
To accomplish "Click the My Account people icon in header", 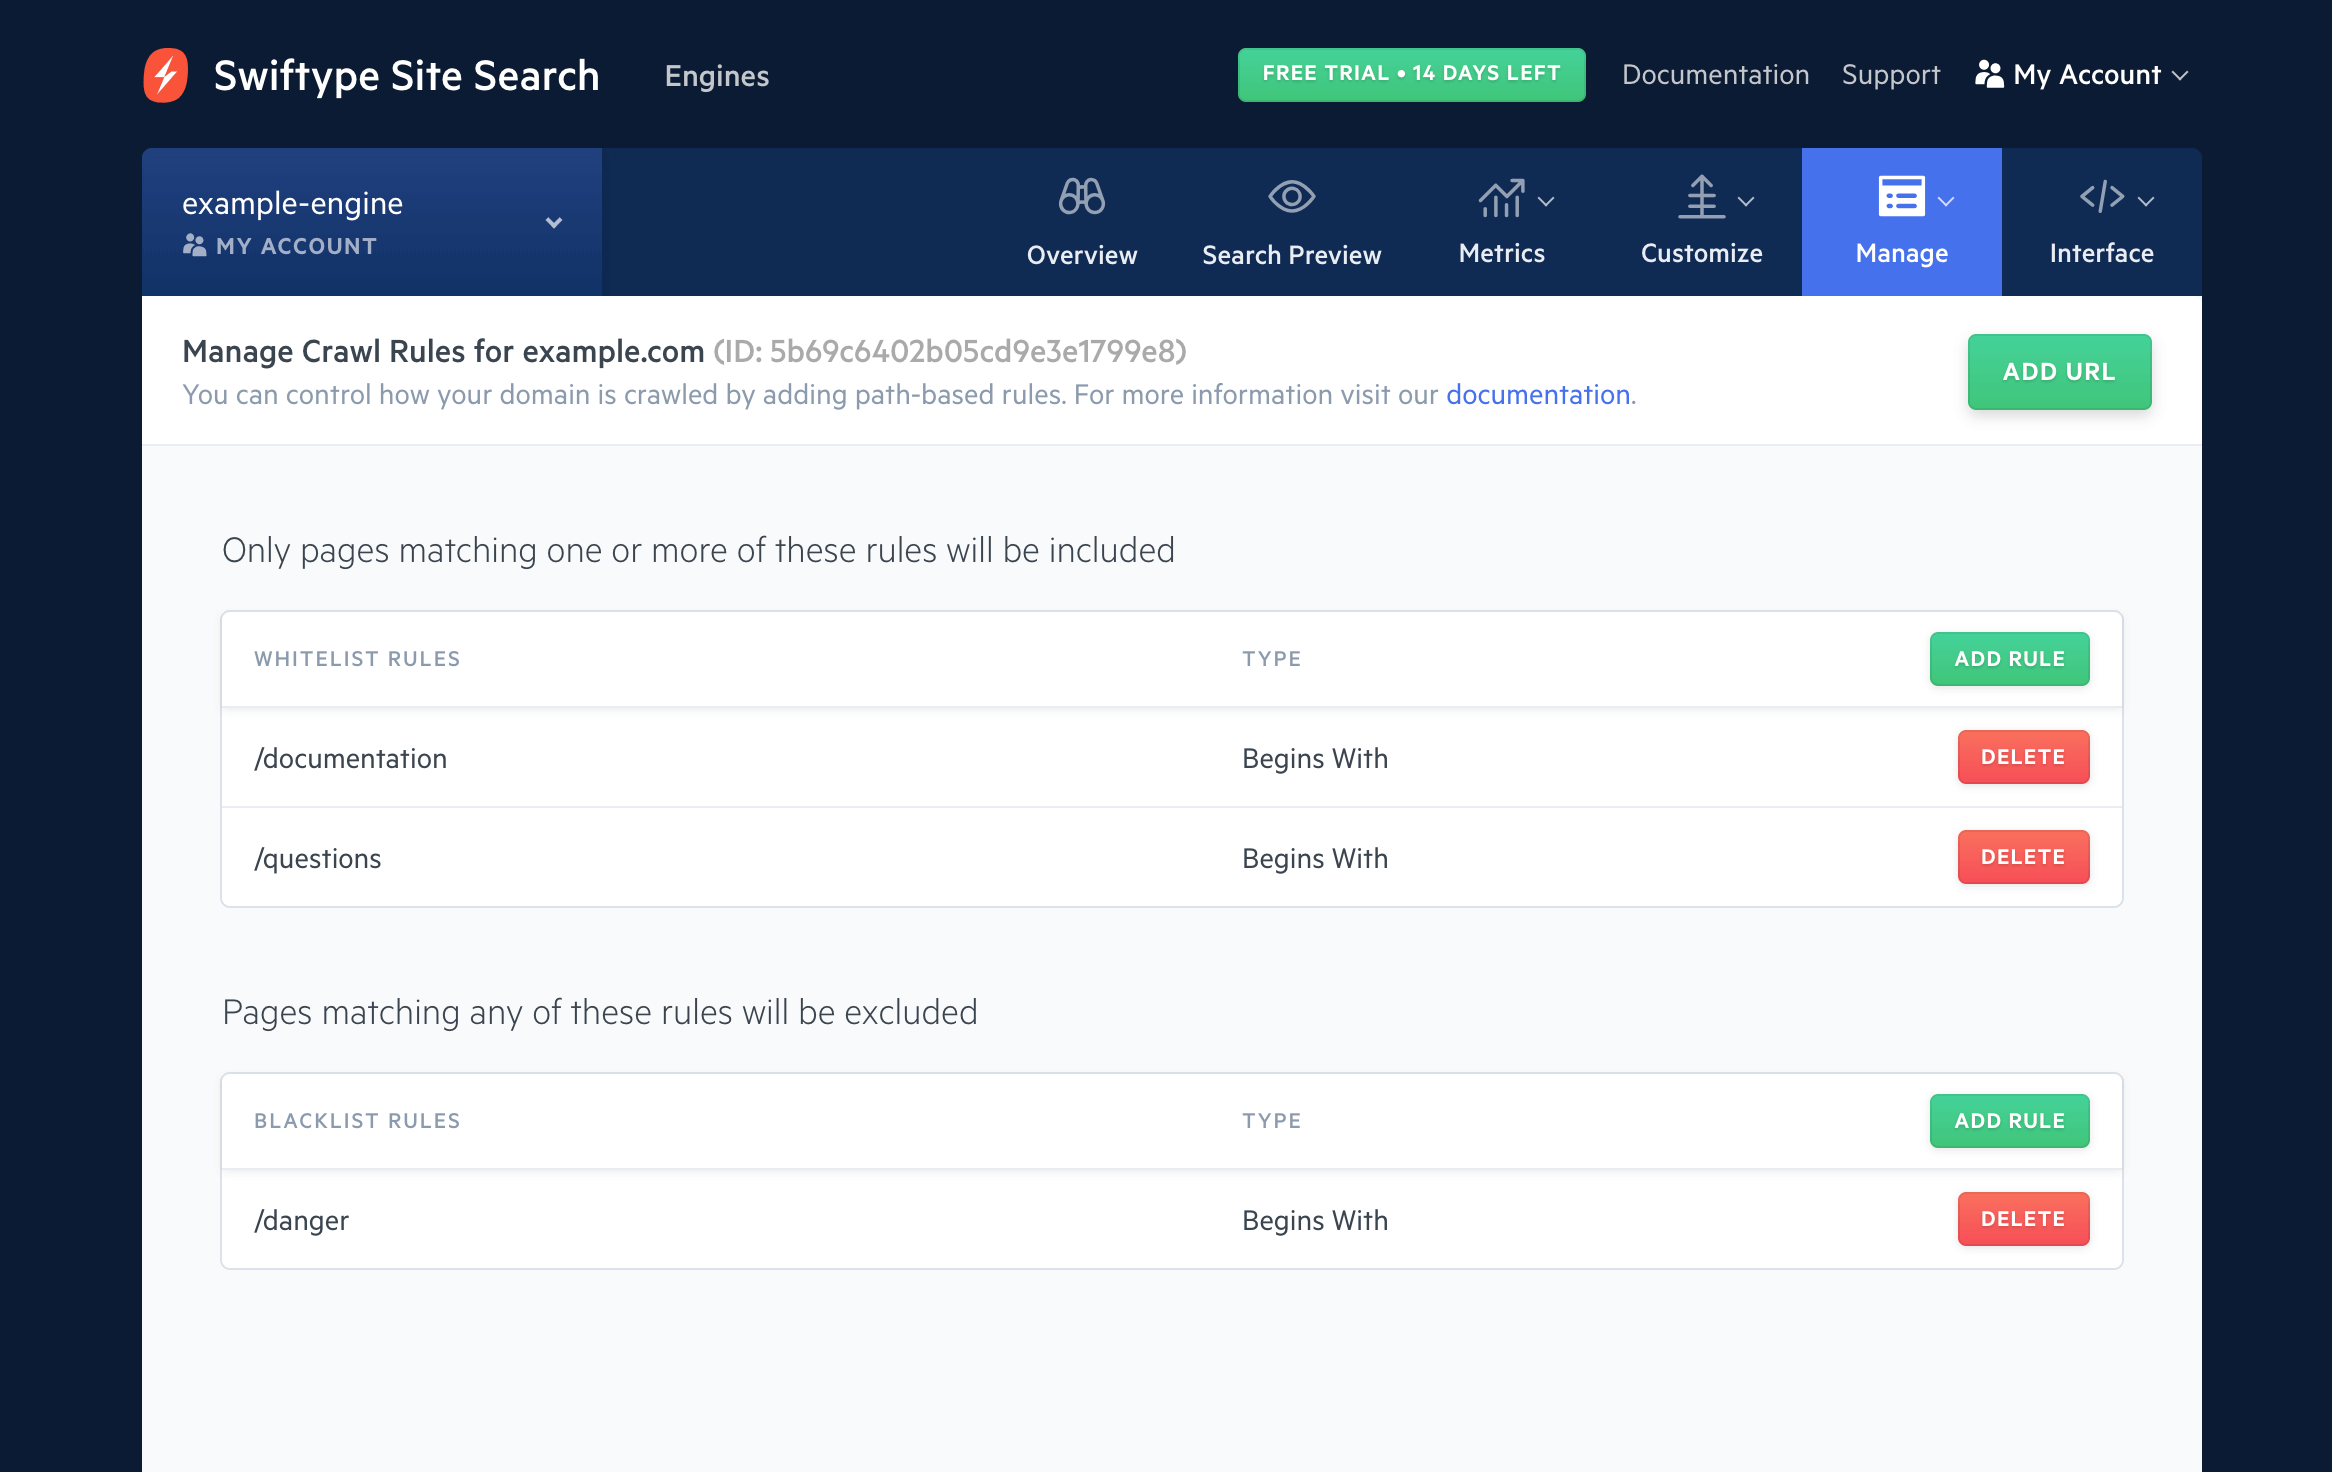I will click(1989, 74).
